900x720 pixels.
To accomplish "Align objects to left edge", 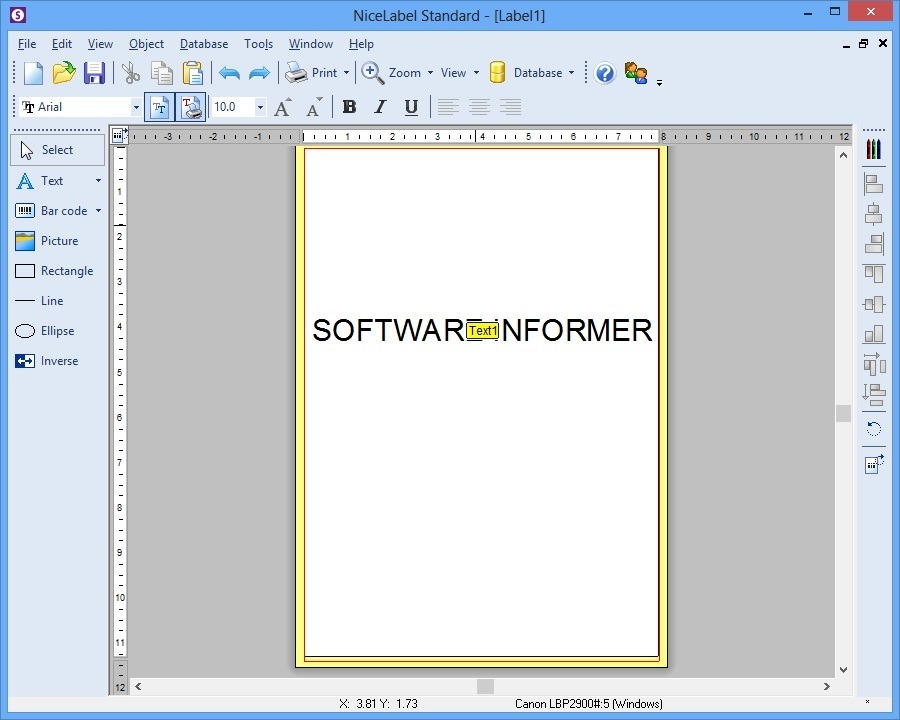I will point(874,184).
